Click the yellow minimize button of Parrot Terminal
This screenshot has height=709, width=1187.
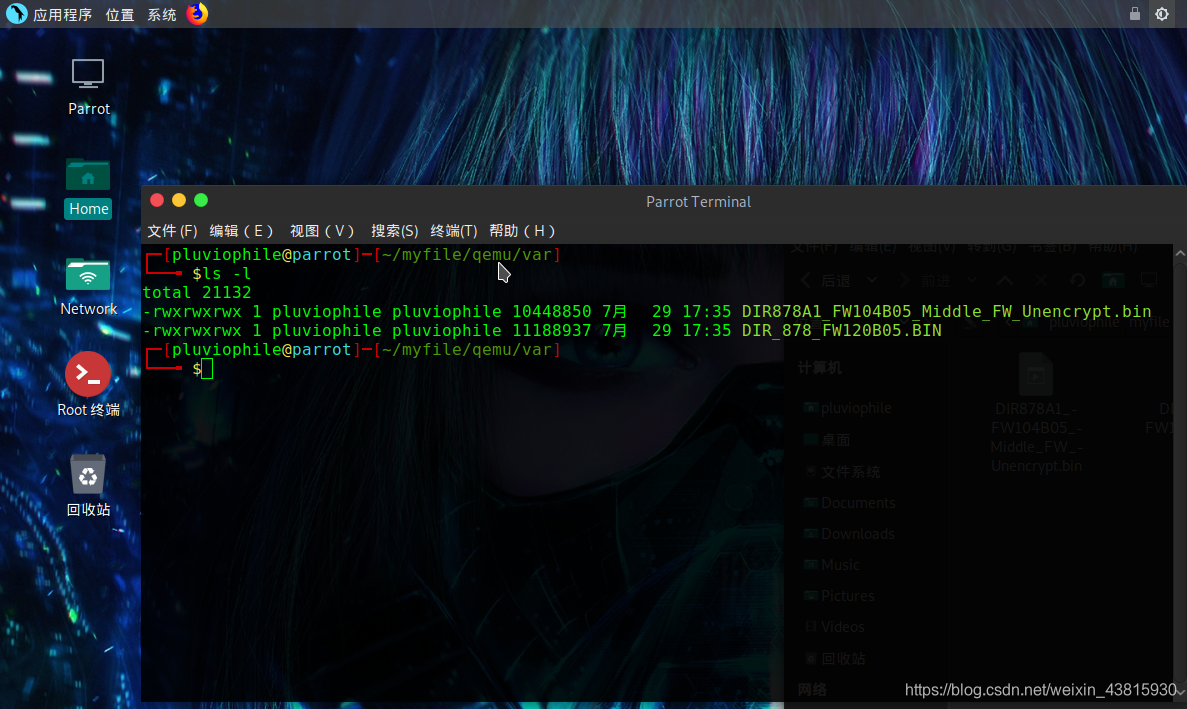(179, 200)
